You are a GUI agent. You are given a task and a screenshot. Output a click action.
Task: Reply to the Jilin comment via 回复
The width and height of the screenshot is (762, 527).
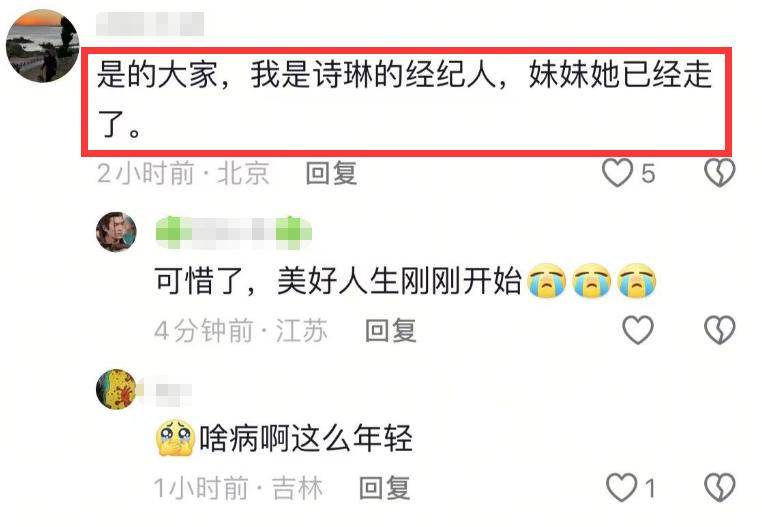[384, 488]
